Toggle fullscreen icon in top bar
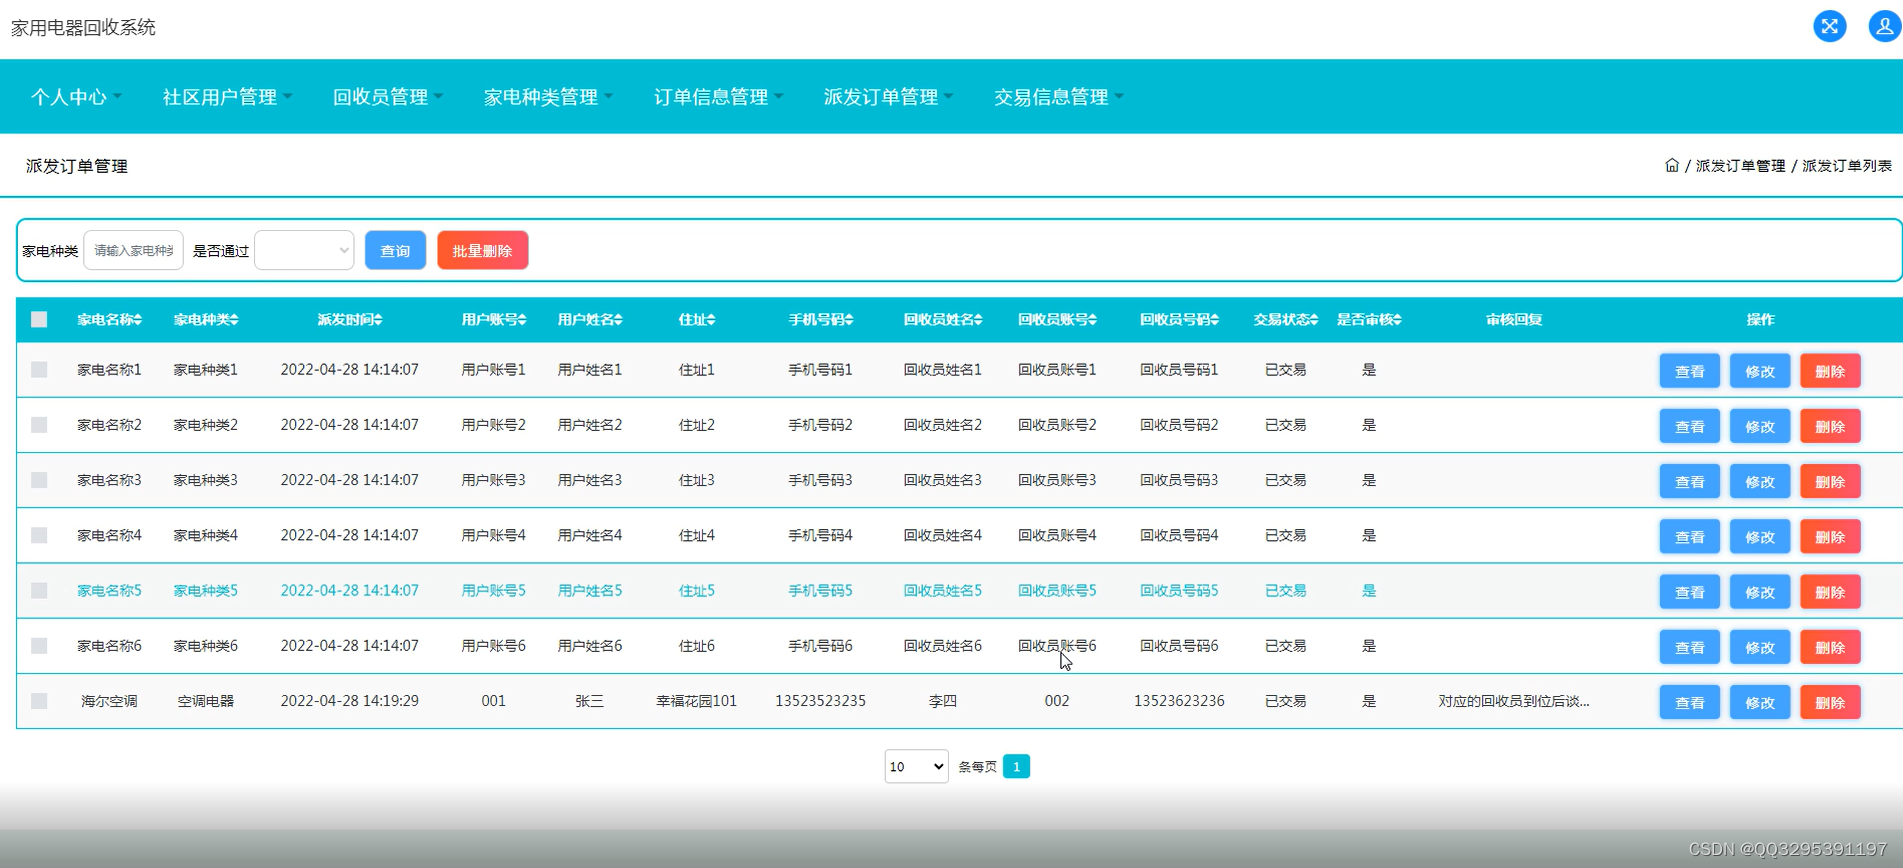The image size is (1903, 868). tap(1829, 26)
